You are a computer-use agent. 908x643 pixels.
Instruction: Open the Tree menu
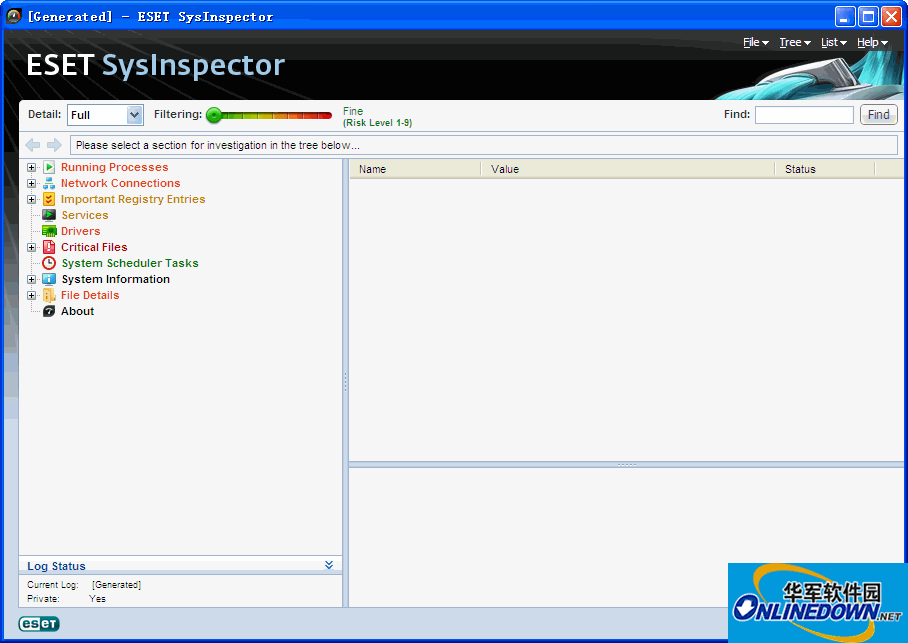pyautogui.click(x=794, y=42)
